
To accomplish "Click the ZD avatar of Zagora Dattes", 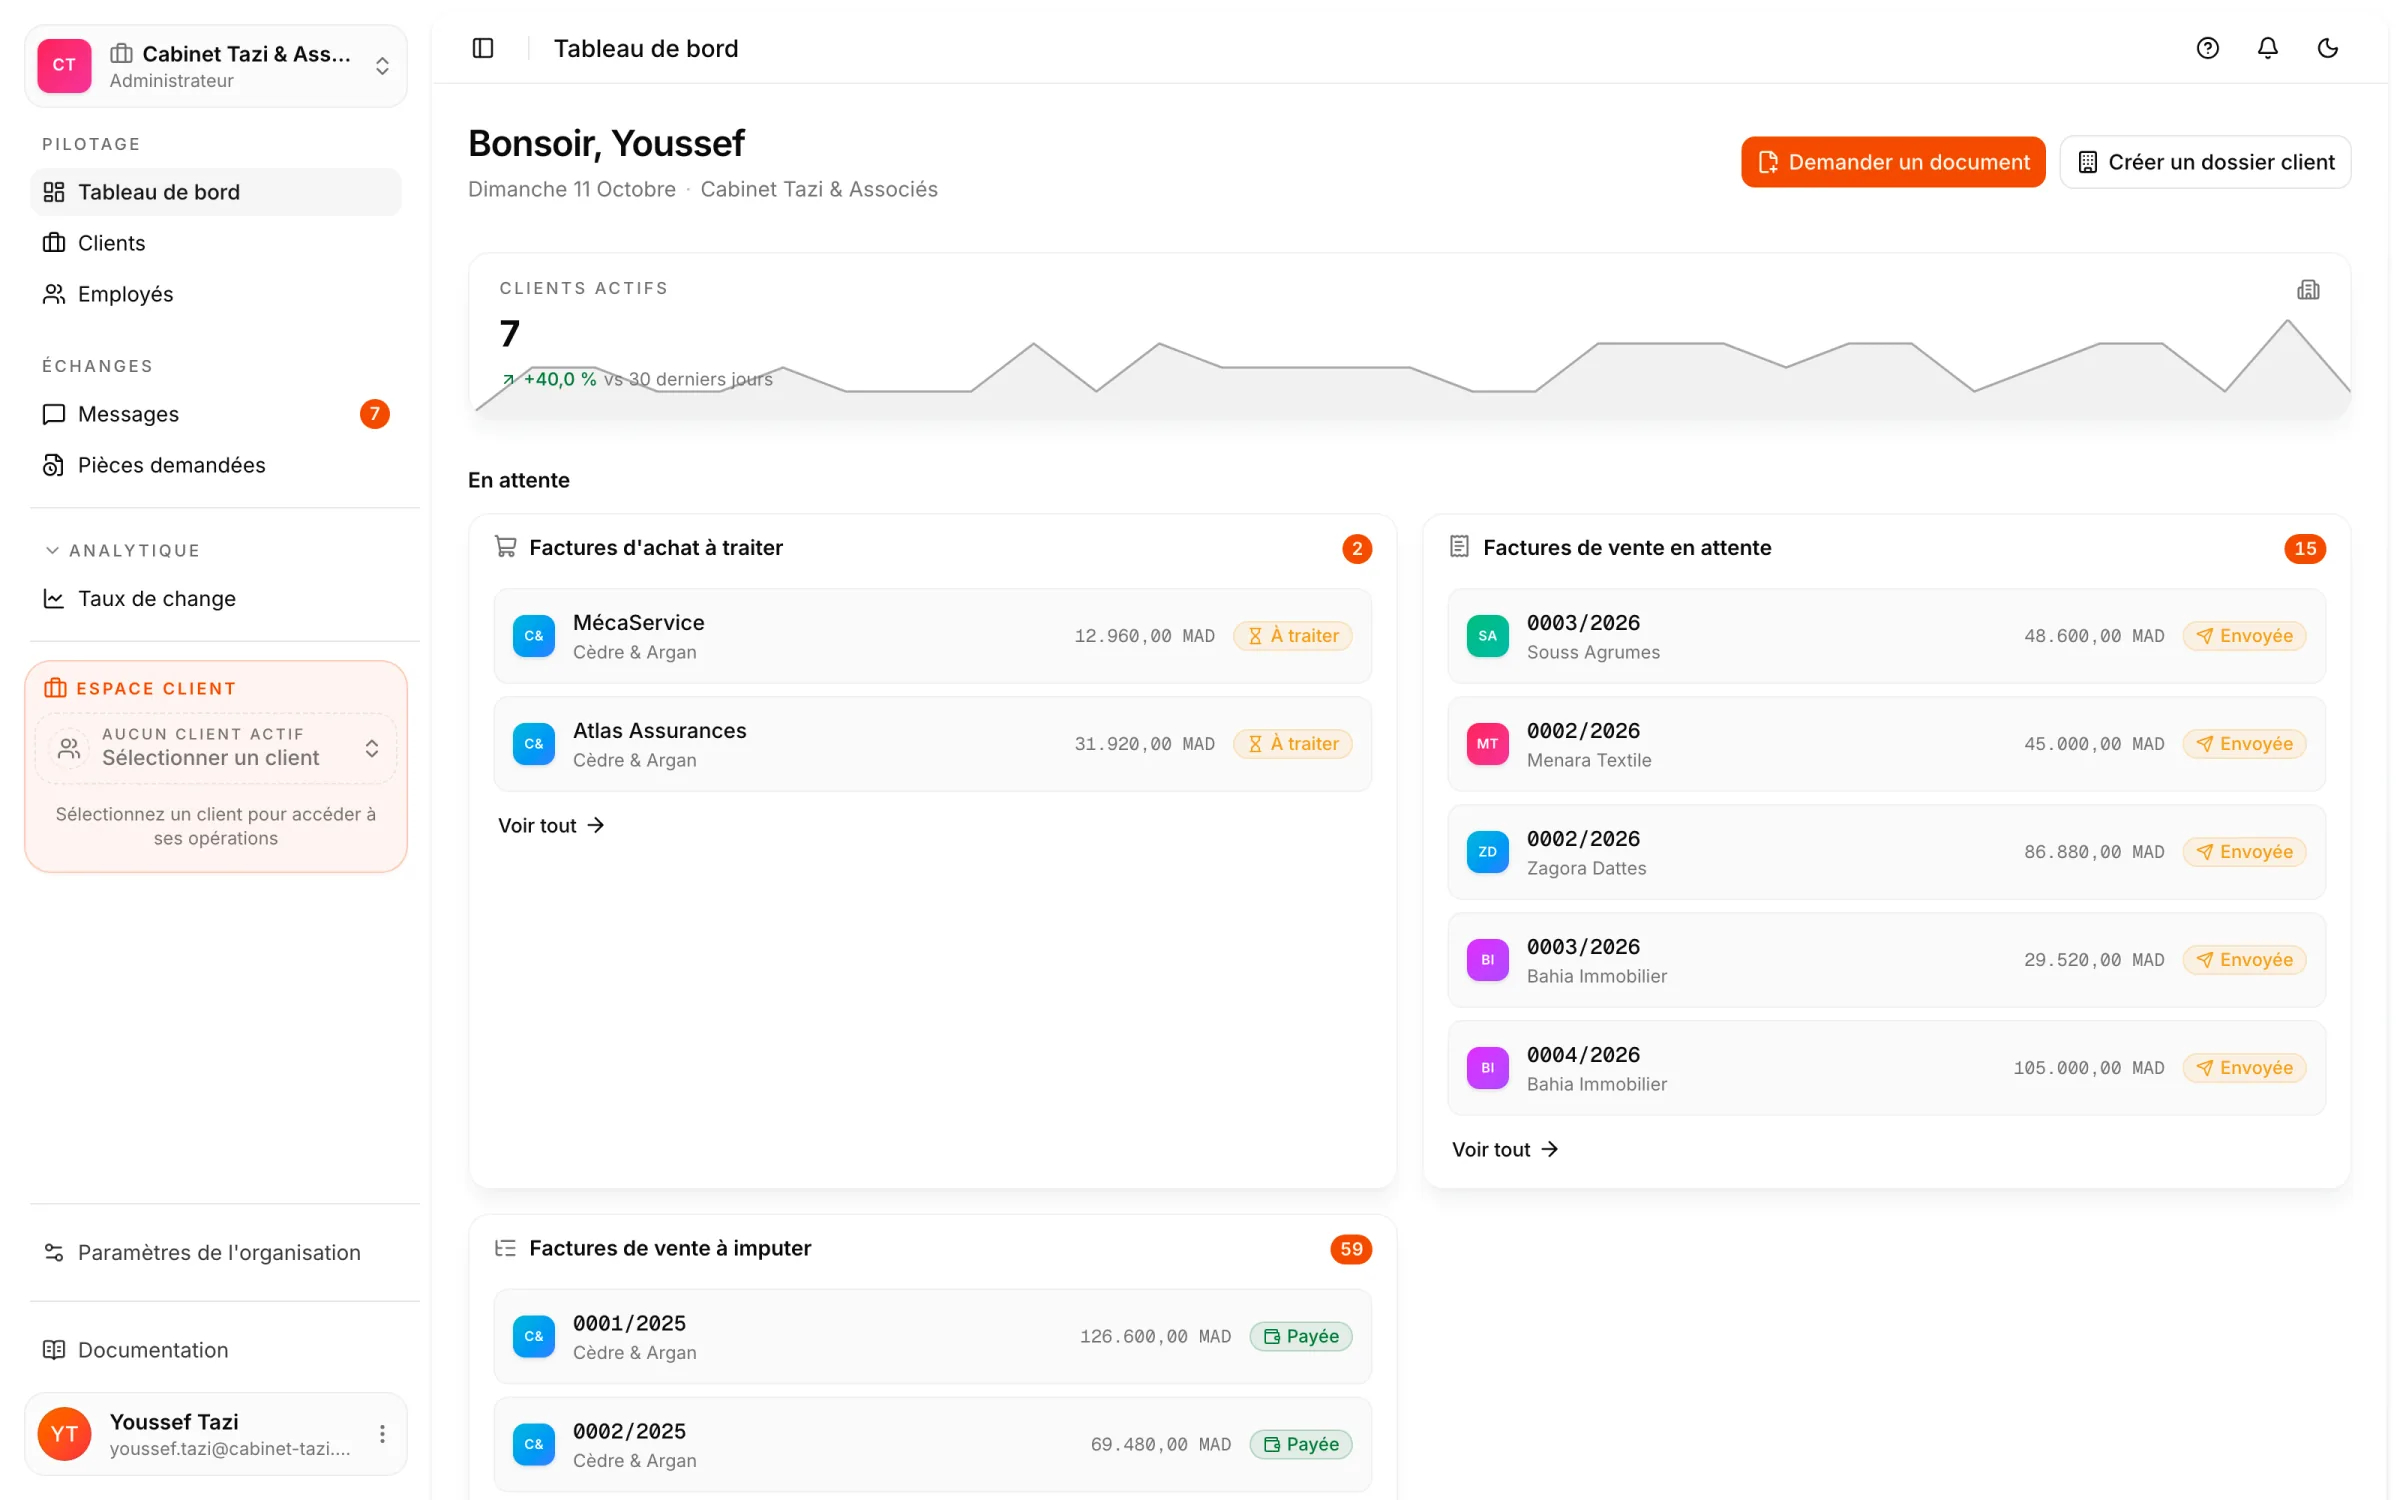I will (x=1487, y=852).
